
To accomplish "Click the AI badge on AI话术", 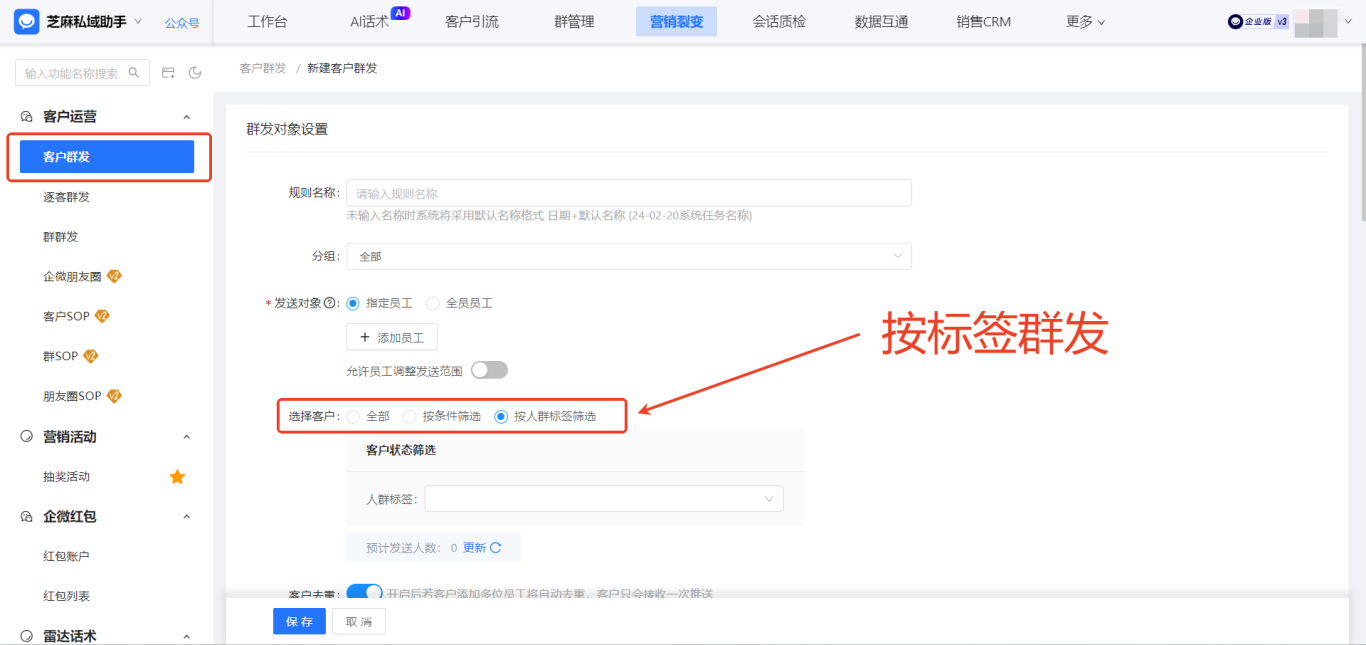I will pos(400,12).
